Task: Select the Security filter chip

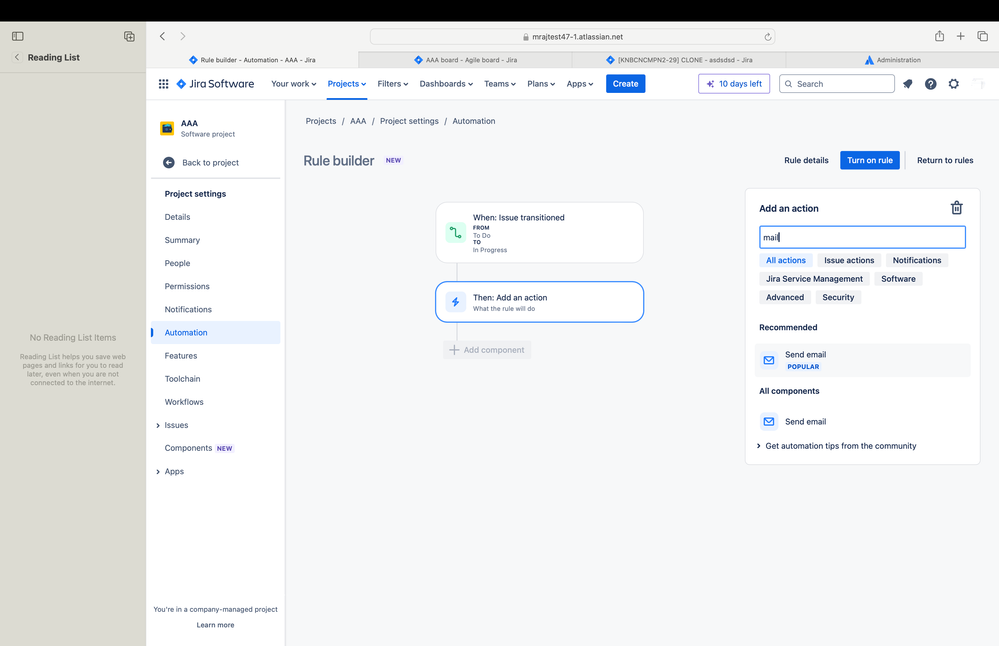Action: point(838,298)
